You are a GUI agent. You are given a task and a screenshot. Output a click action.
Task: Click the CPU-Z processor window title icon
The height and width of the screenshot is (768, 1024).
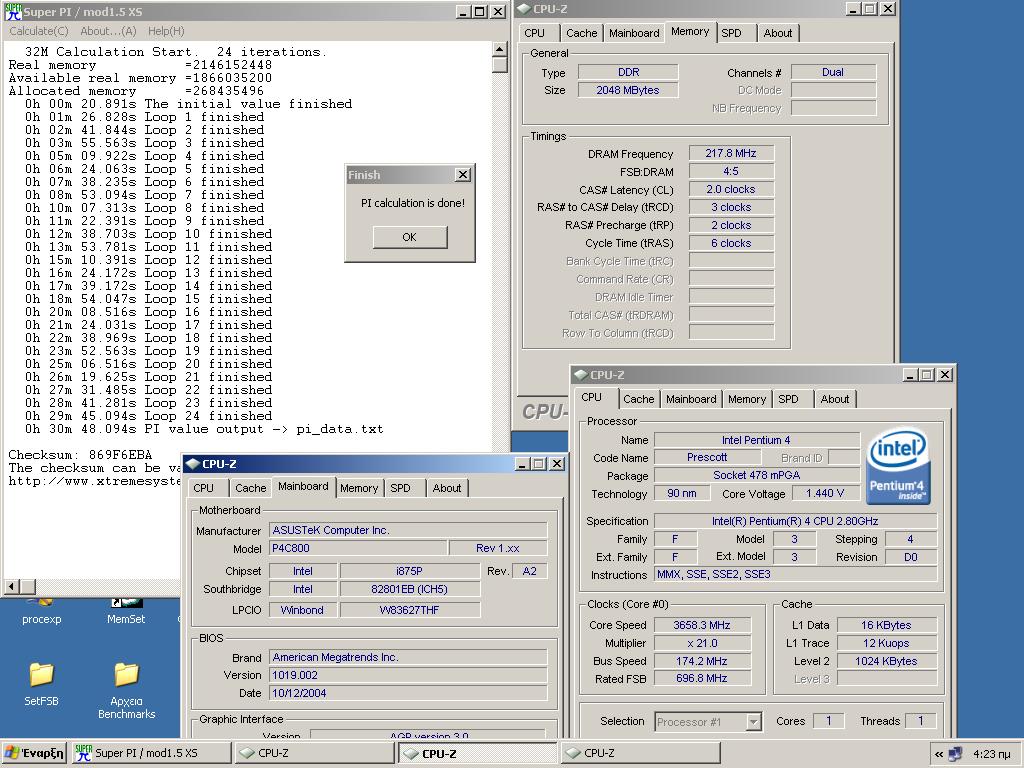tap(581, 375)
